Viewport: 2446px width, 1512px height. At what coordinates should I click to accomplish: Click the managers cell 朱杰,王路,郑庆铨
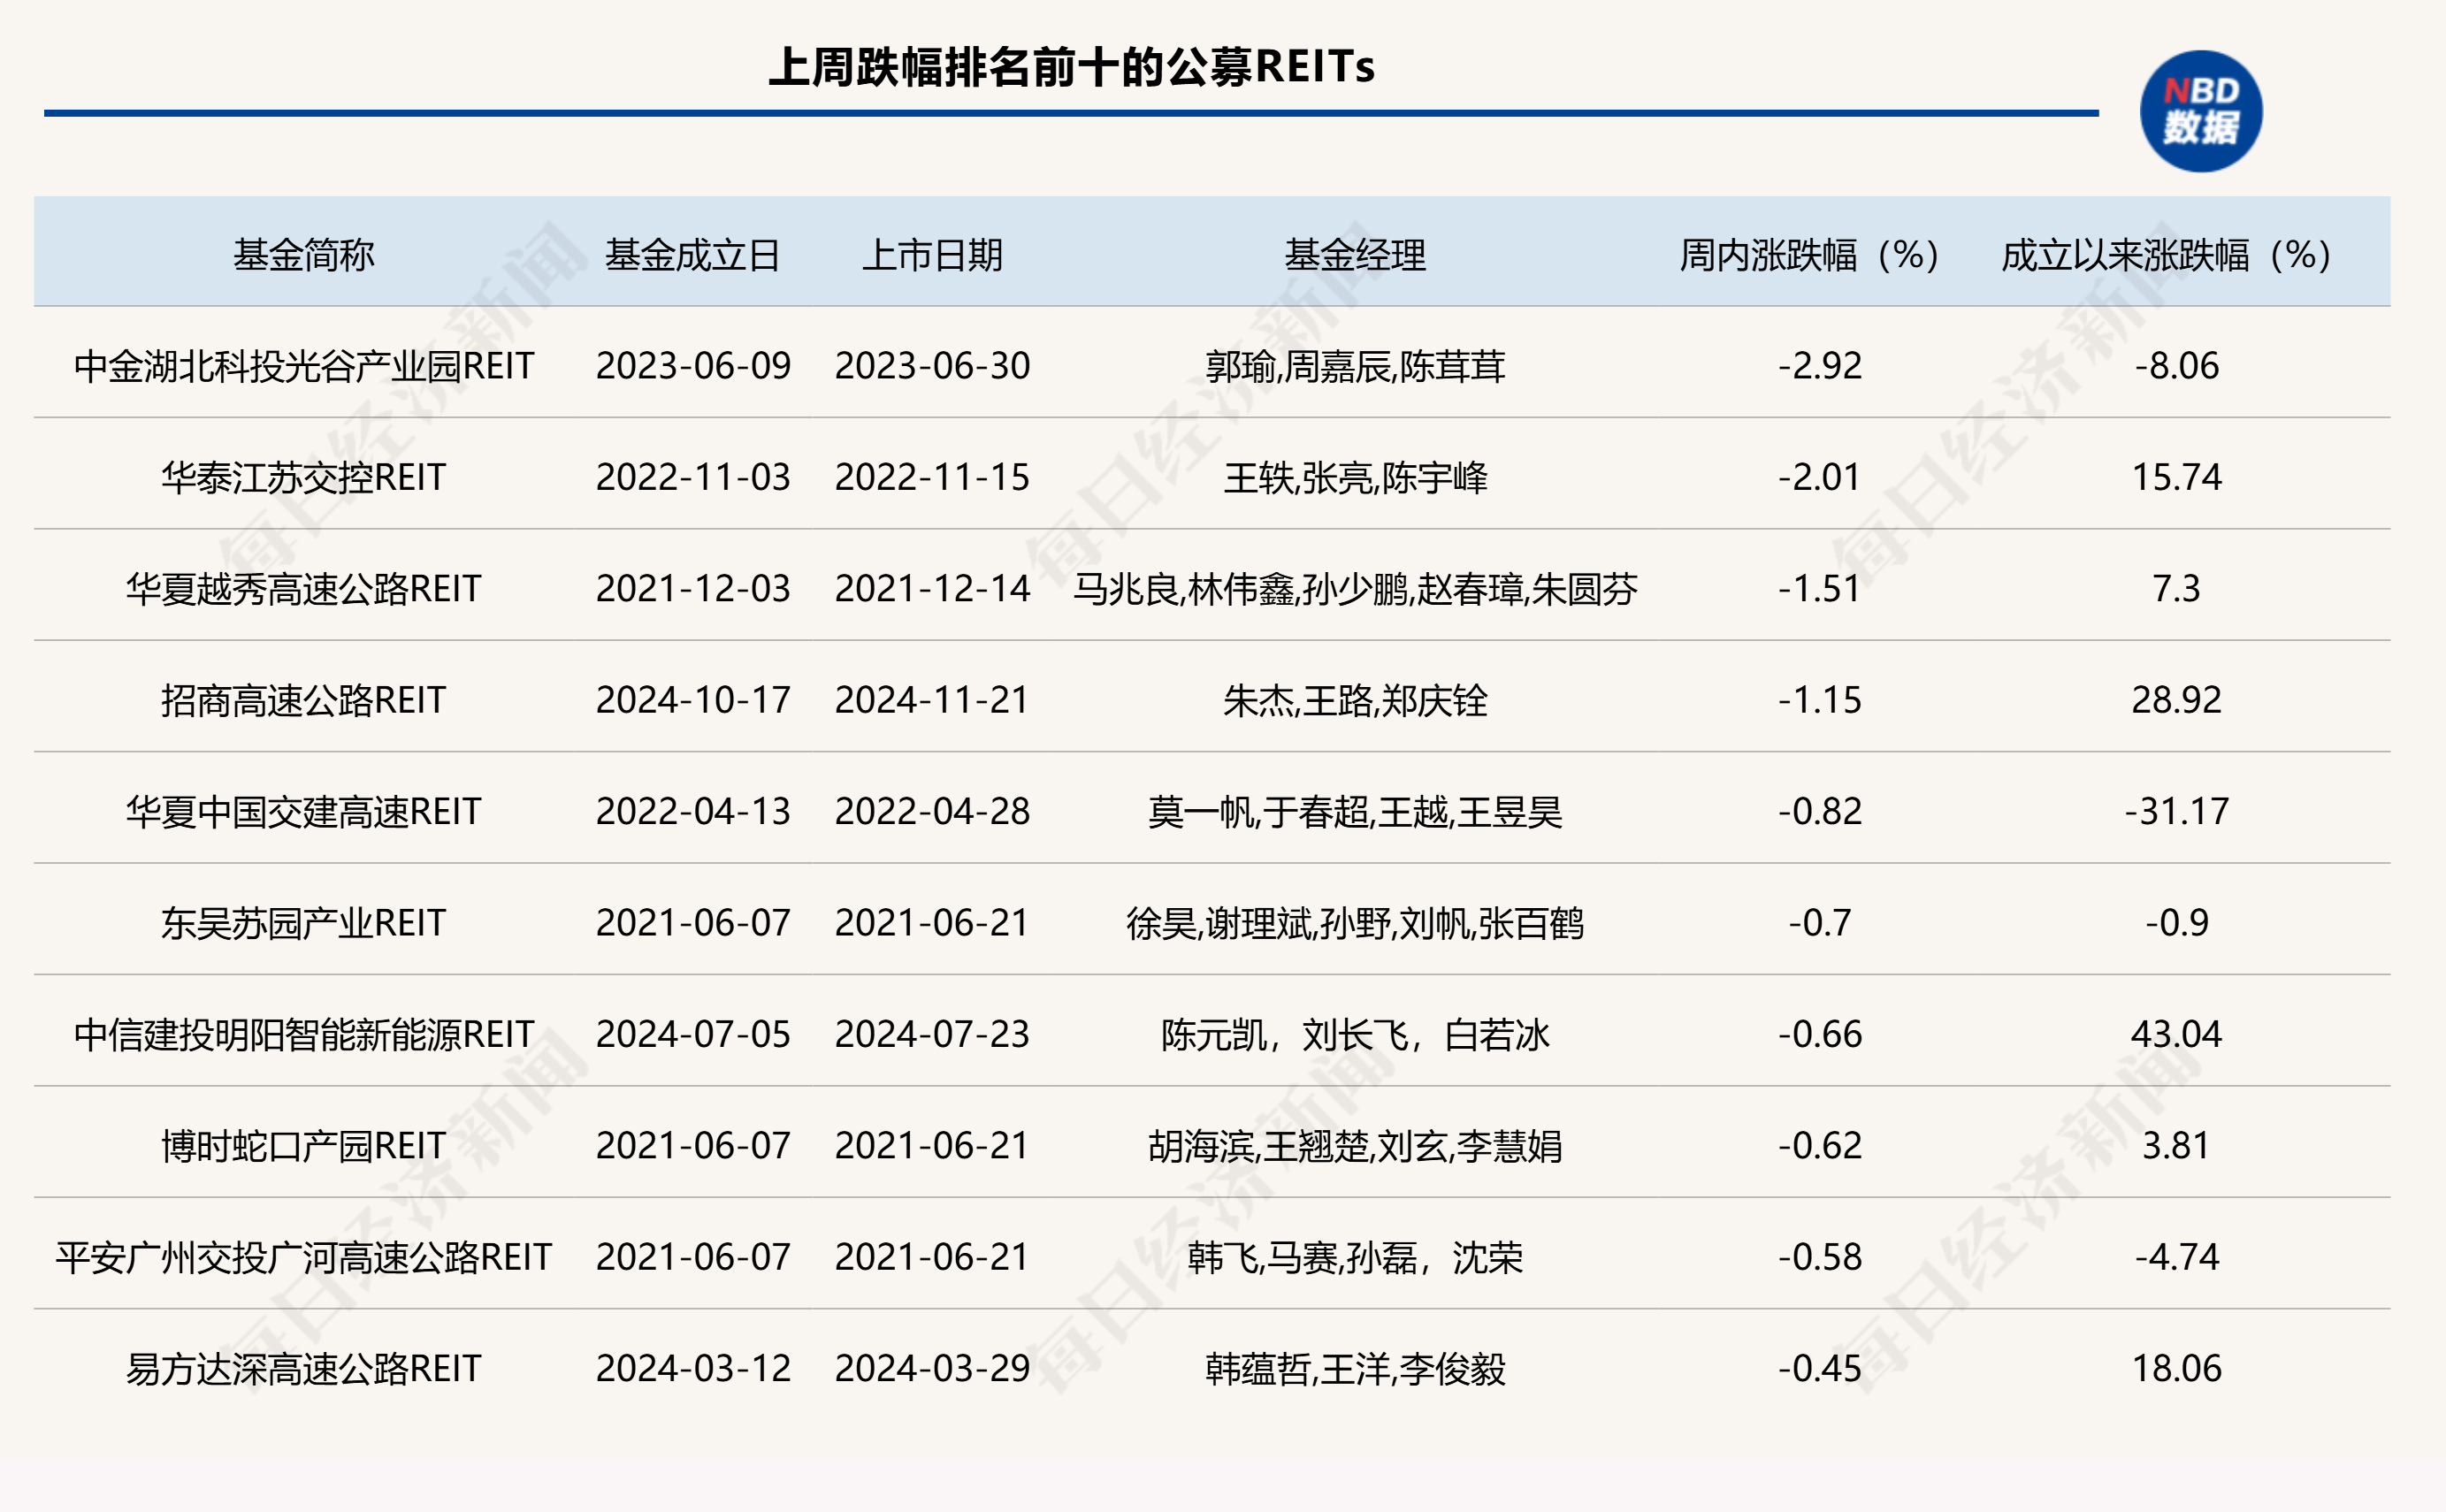[x=1355, y=700]
